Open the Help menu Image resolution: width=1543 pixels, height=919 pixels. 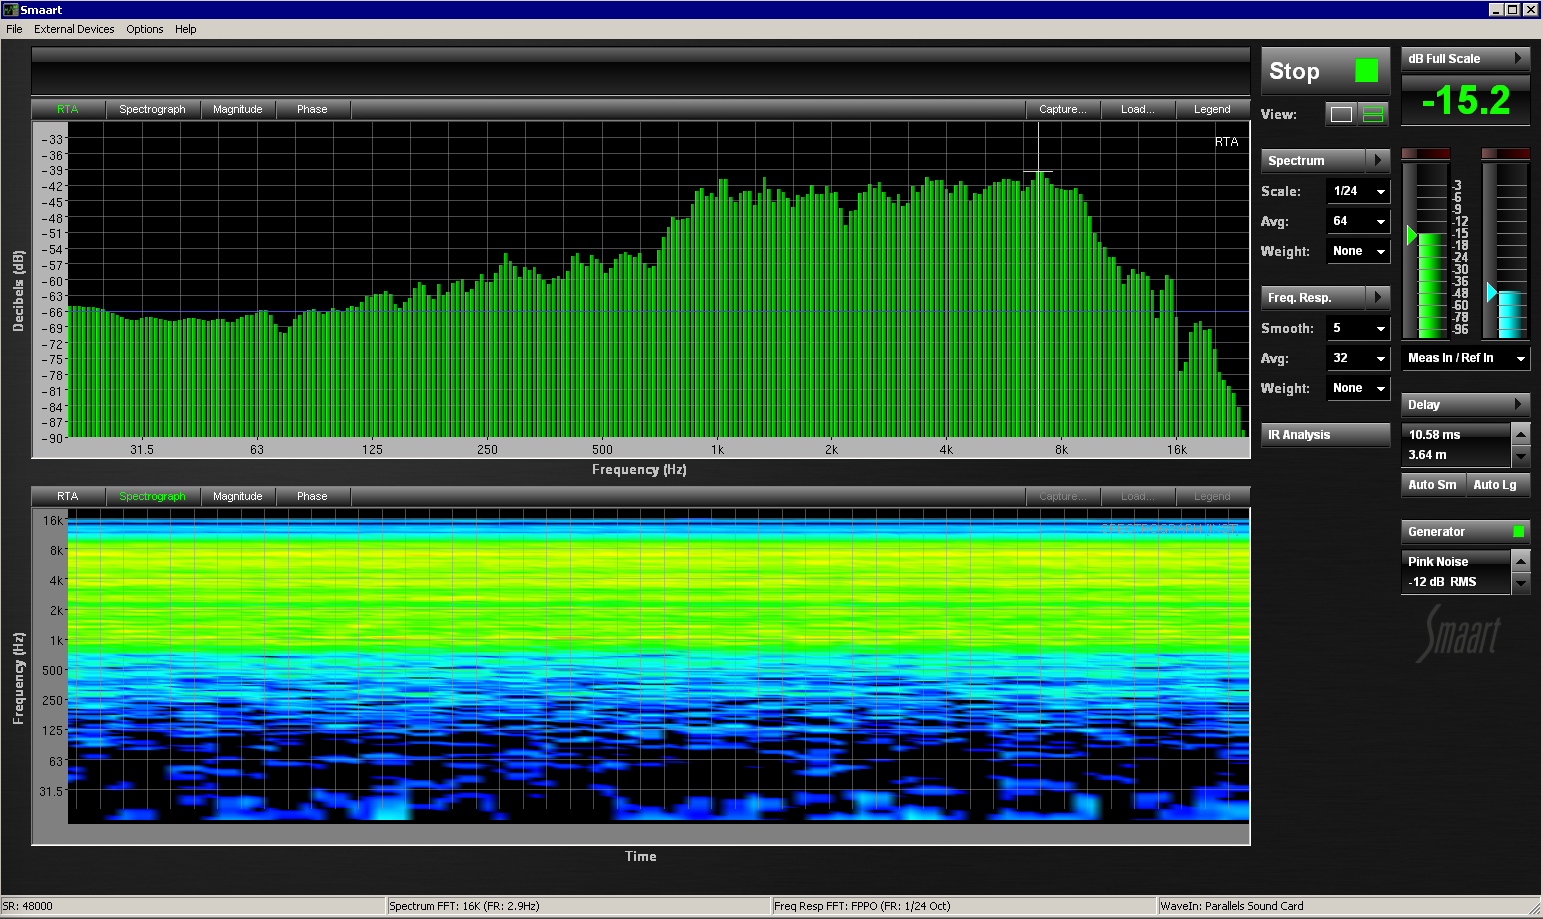pyautogui.click(x=186, y=29)
